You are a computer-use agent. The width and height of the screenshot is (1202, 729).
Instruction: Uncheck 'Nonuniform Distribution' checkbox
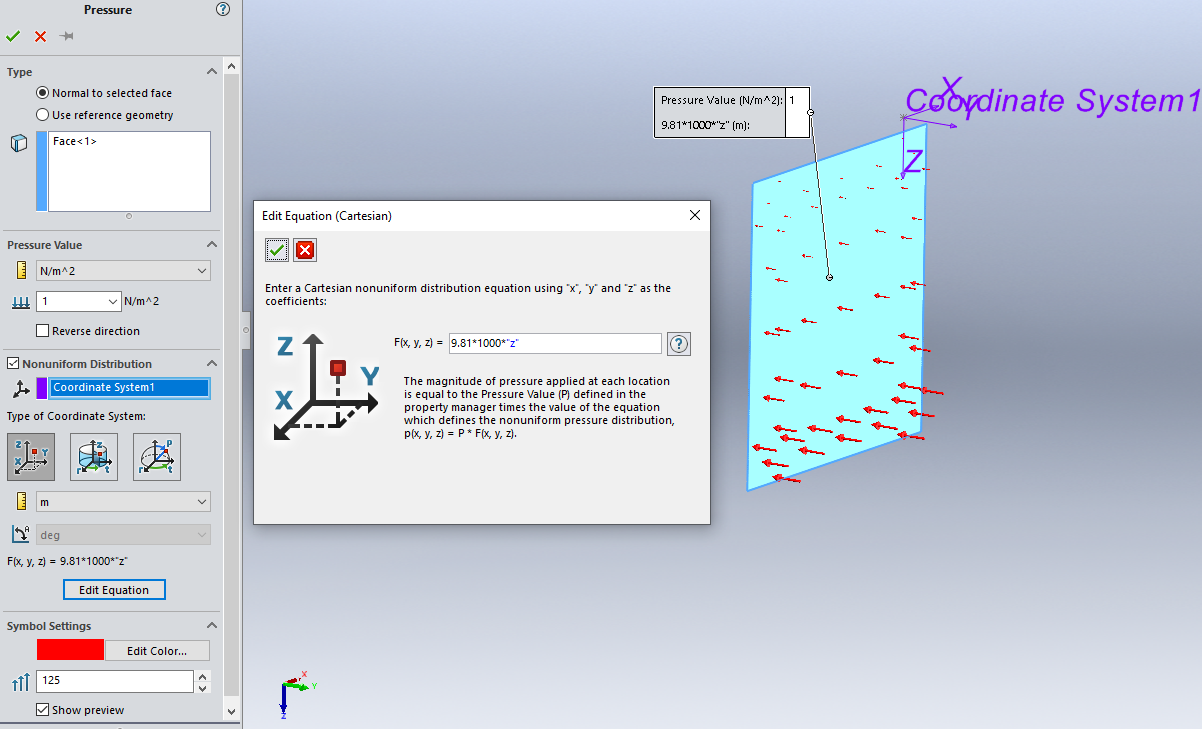coord(13,364)
